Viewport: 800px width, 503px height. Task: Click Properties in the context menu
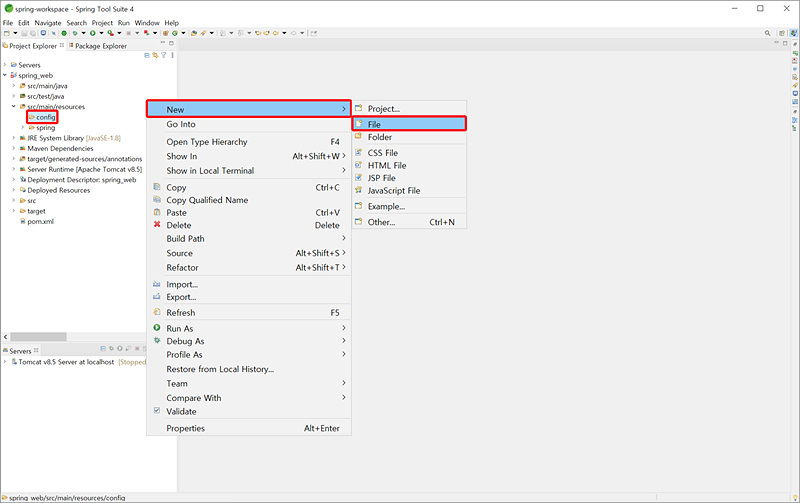click(x=249, y=429)
